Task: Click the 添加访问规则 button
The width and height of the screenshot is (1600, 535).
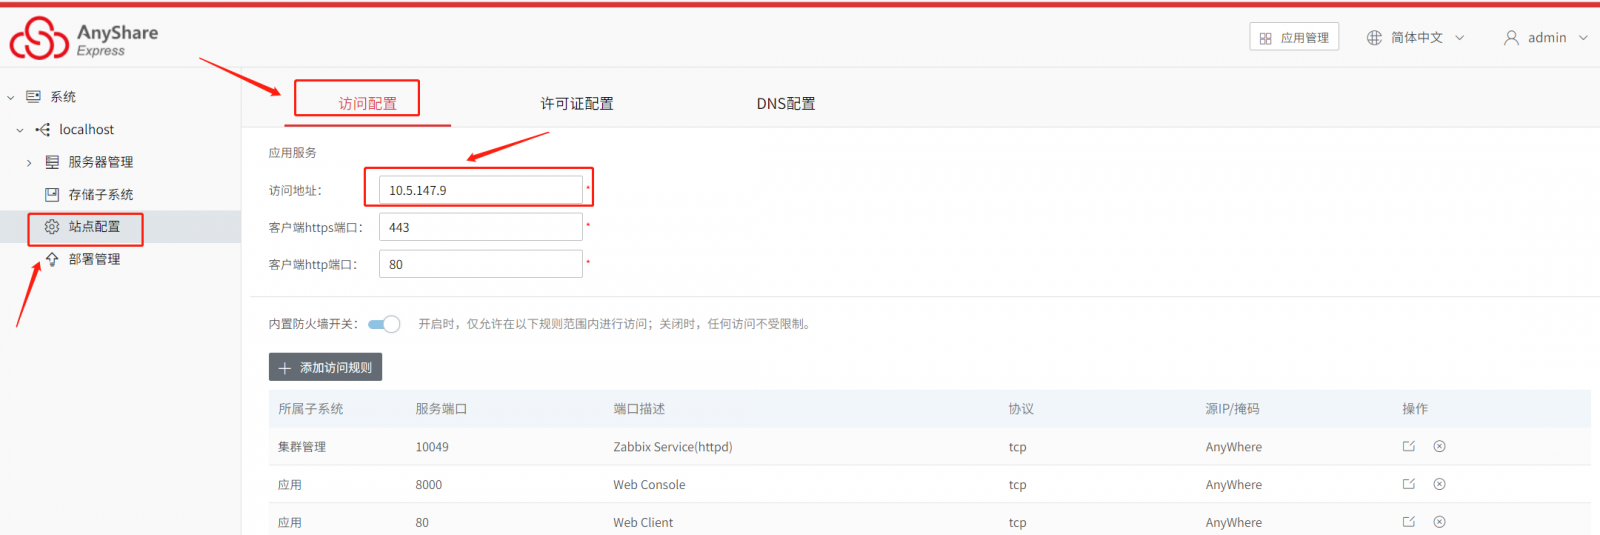Action: (325, 367)
